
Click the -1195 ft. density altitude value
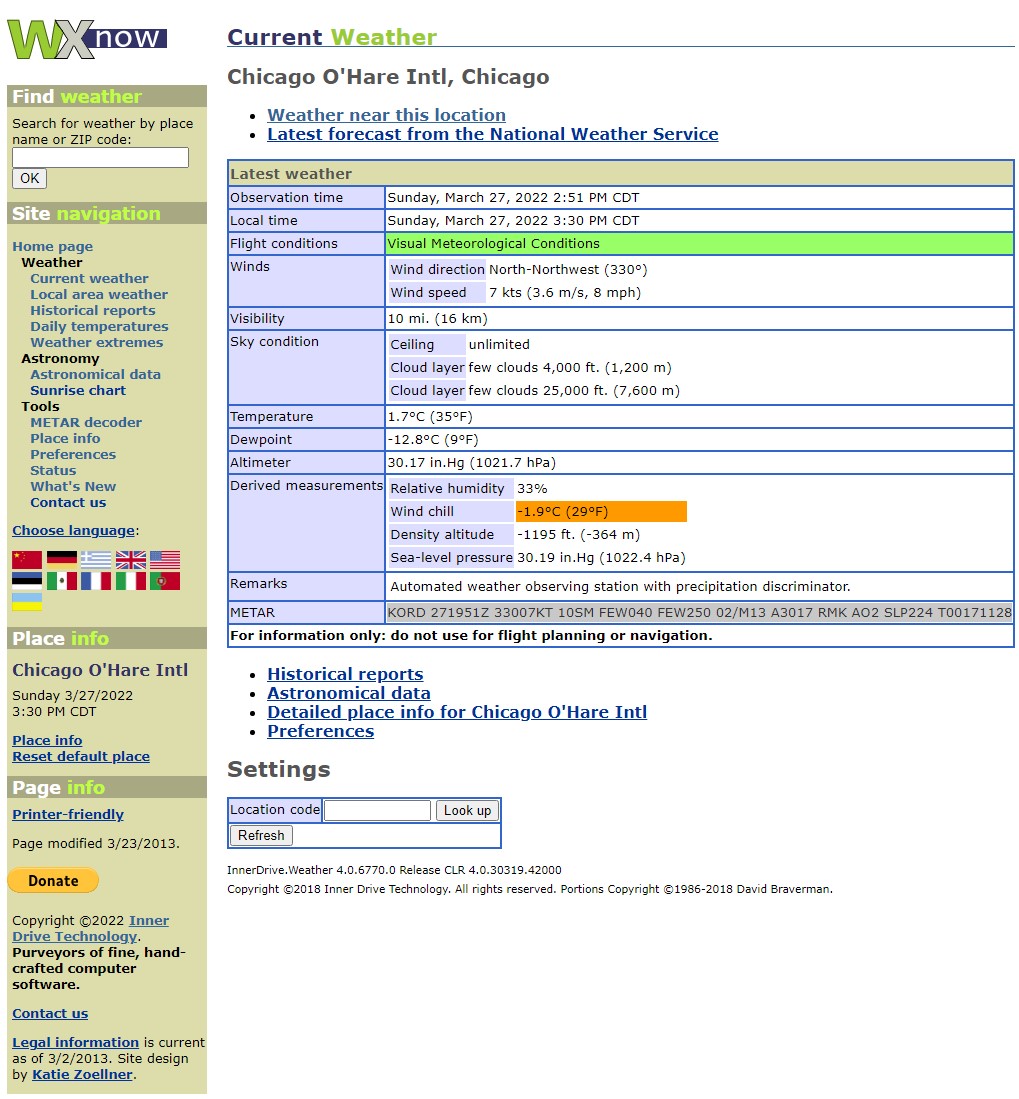point(578,535)
